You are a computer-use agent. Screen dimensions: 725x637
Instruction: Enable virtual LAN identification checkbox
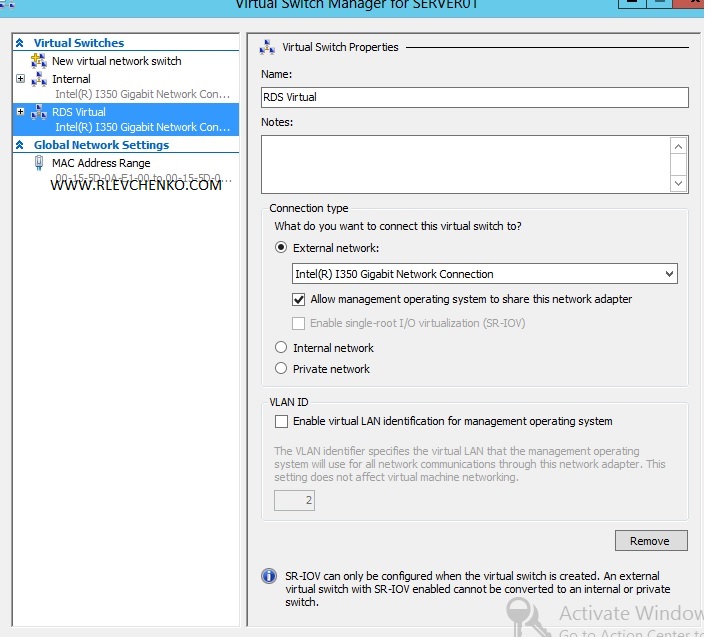[x=281, y=421]
